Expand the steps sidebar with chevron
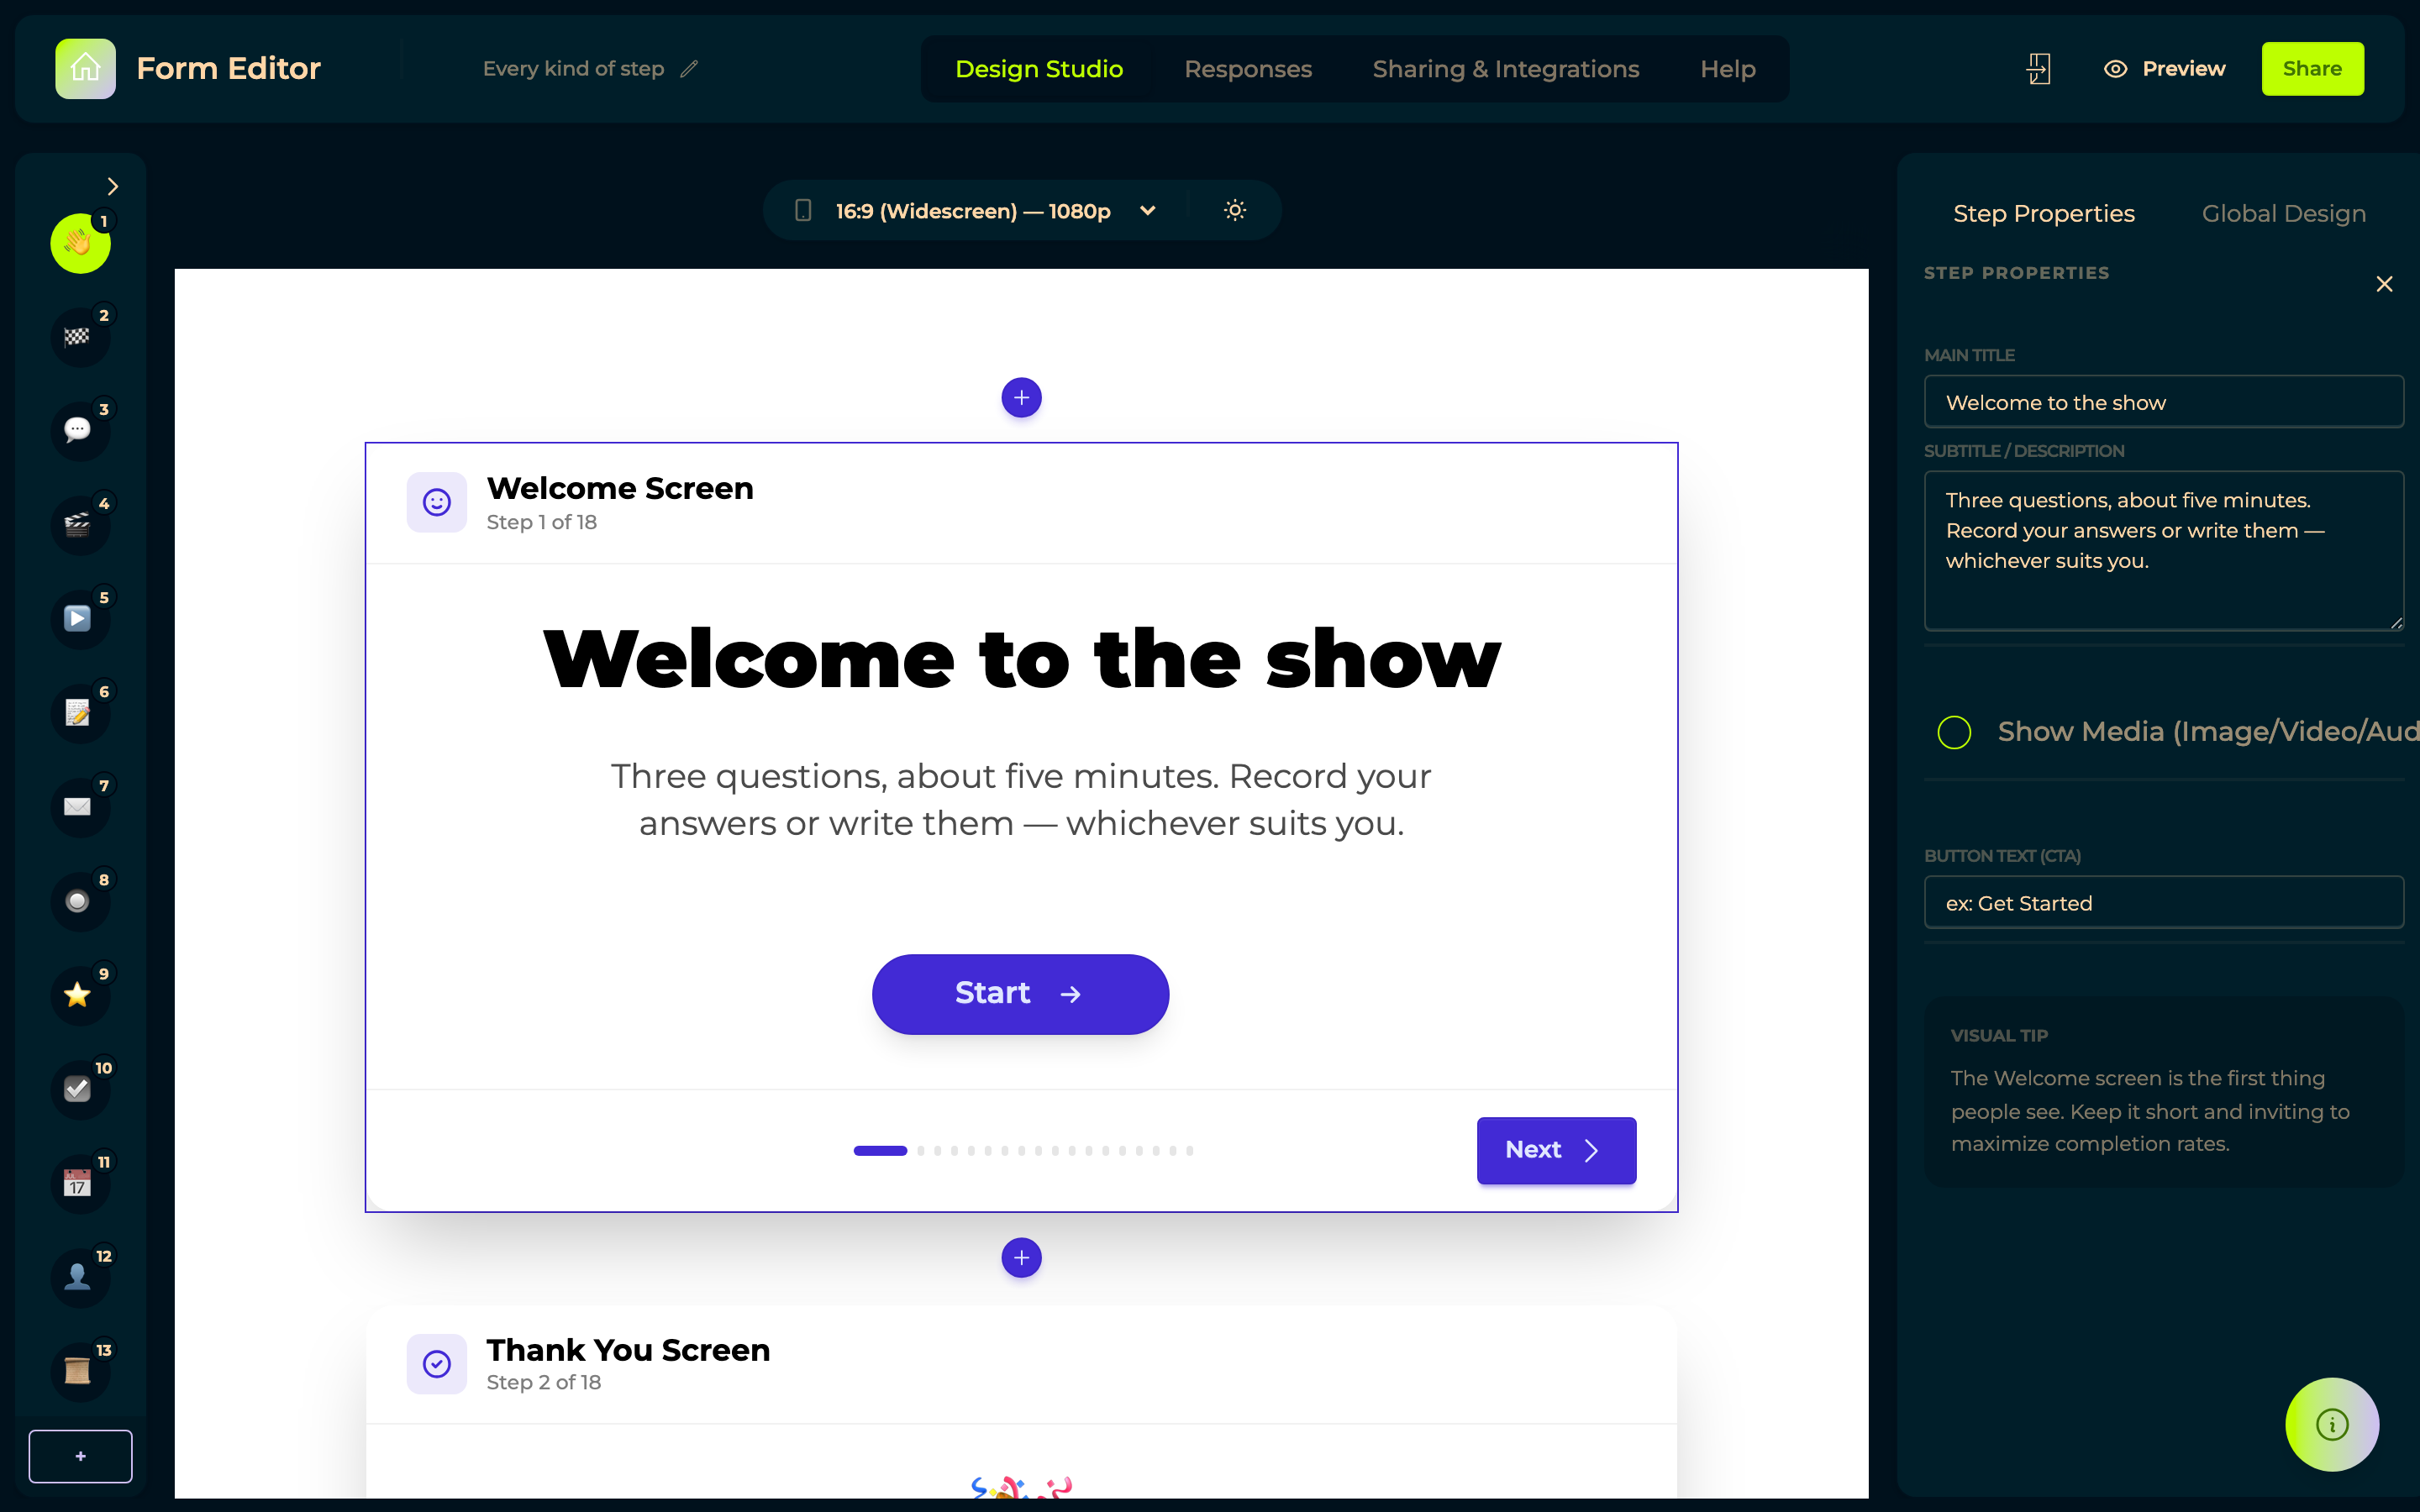2420x1512 pixels. pos(113,187)
